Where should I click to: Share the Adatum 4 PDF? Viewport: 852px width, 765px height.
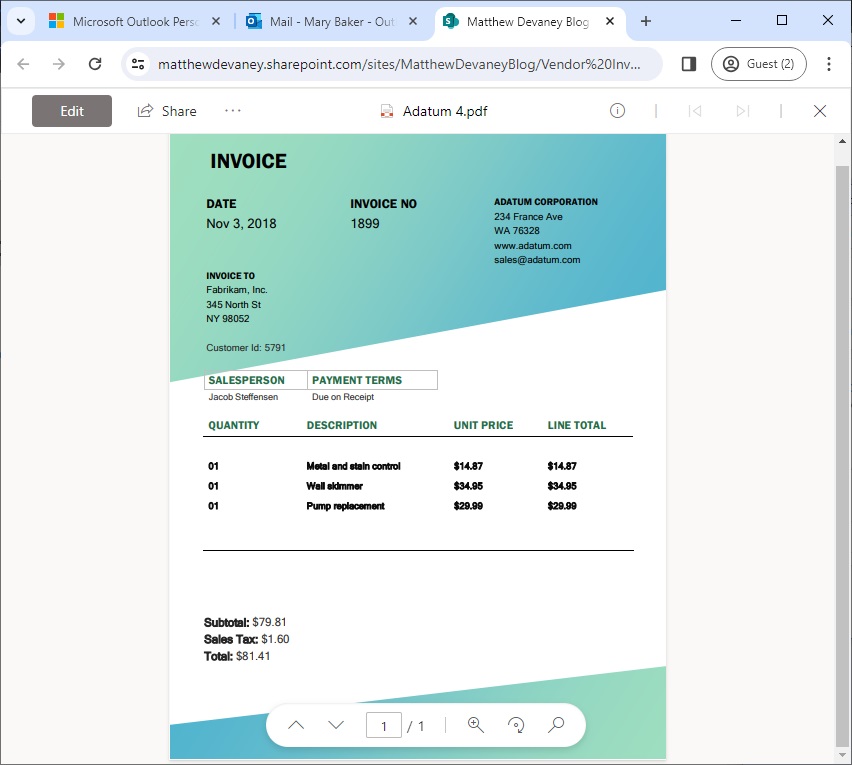click(x=166, y=111)
